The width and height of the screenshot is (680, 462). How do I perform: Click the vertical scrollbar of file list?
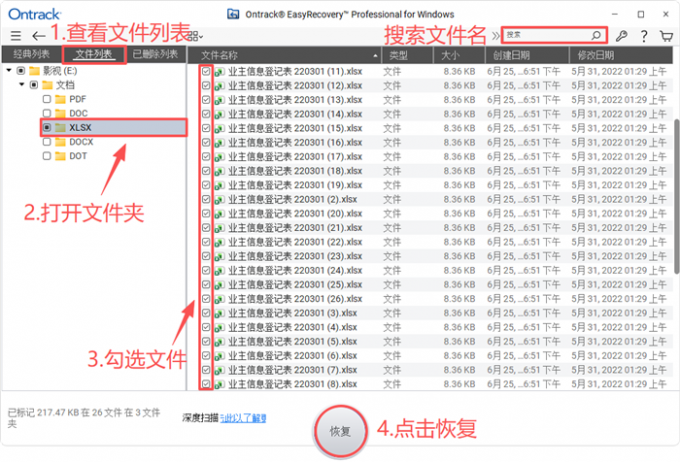point(677,197)
